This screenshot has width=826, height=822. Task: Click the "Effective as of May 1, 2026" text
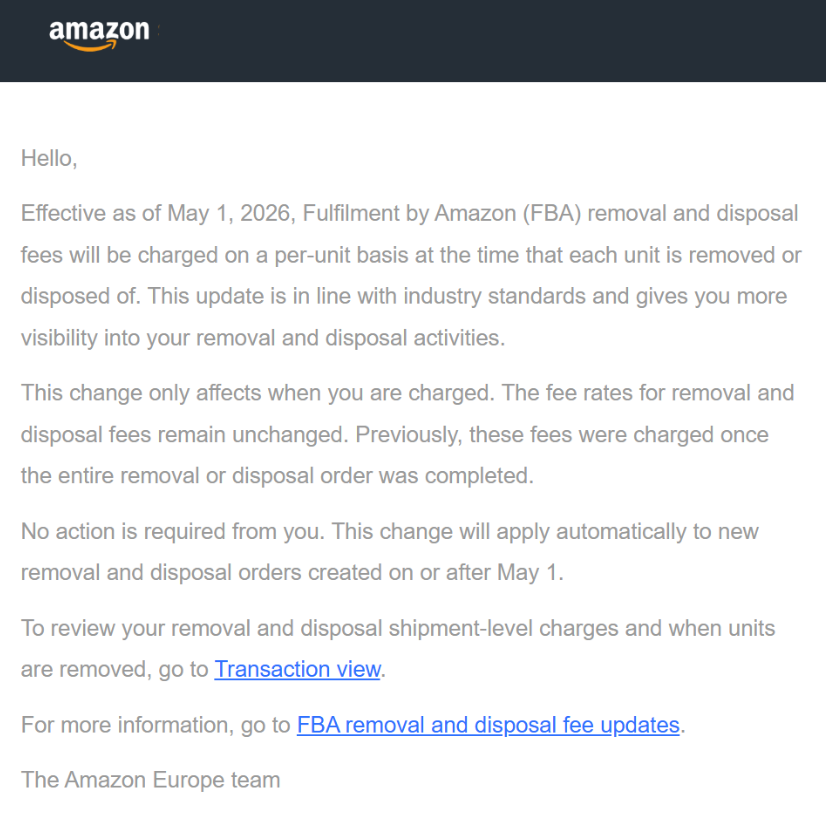(156, 213)
